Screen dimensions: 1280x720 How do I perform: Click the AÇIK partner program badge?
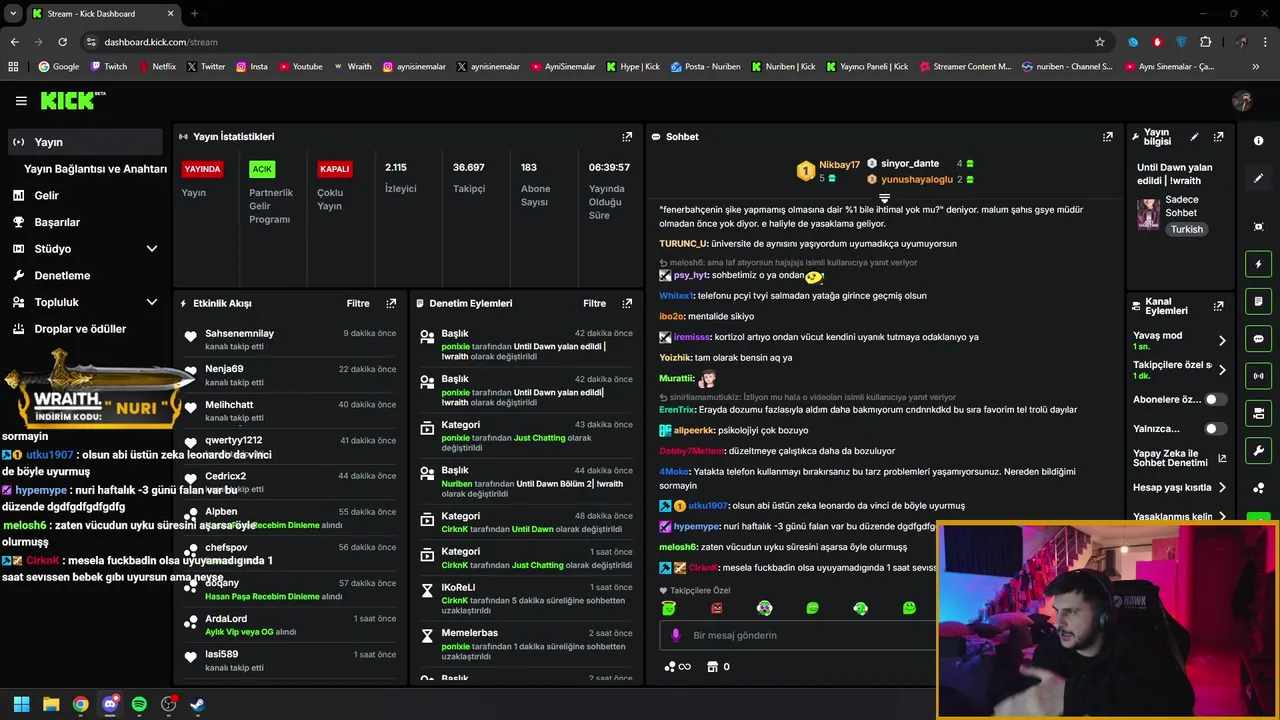point(262,169)
